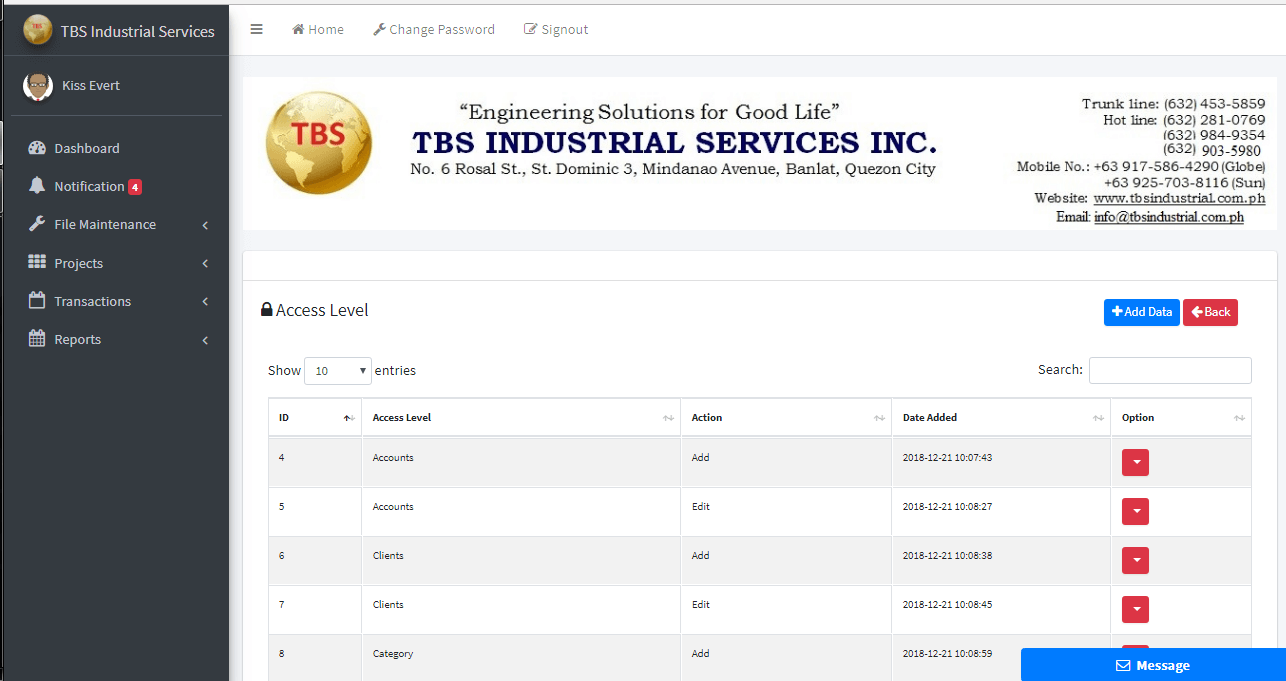Sort table by ID column header
Image resolution: width=1286 pixels, height=681 pixels.
315,418
